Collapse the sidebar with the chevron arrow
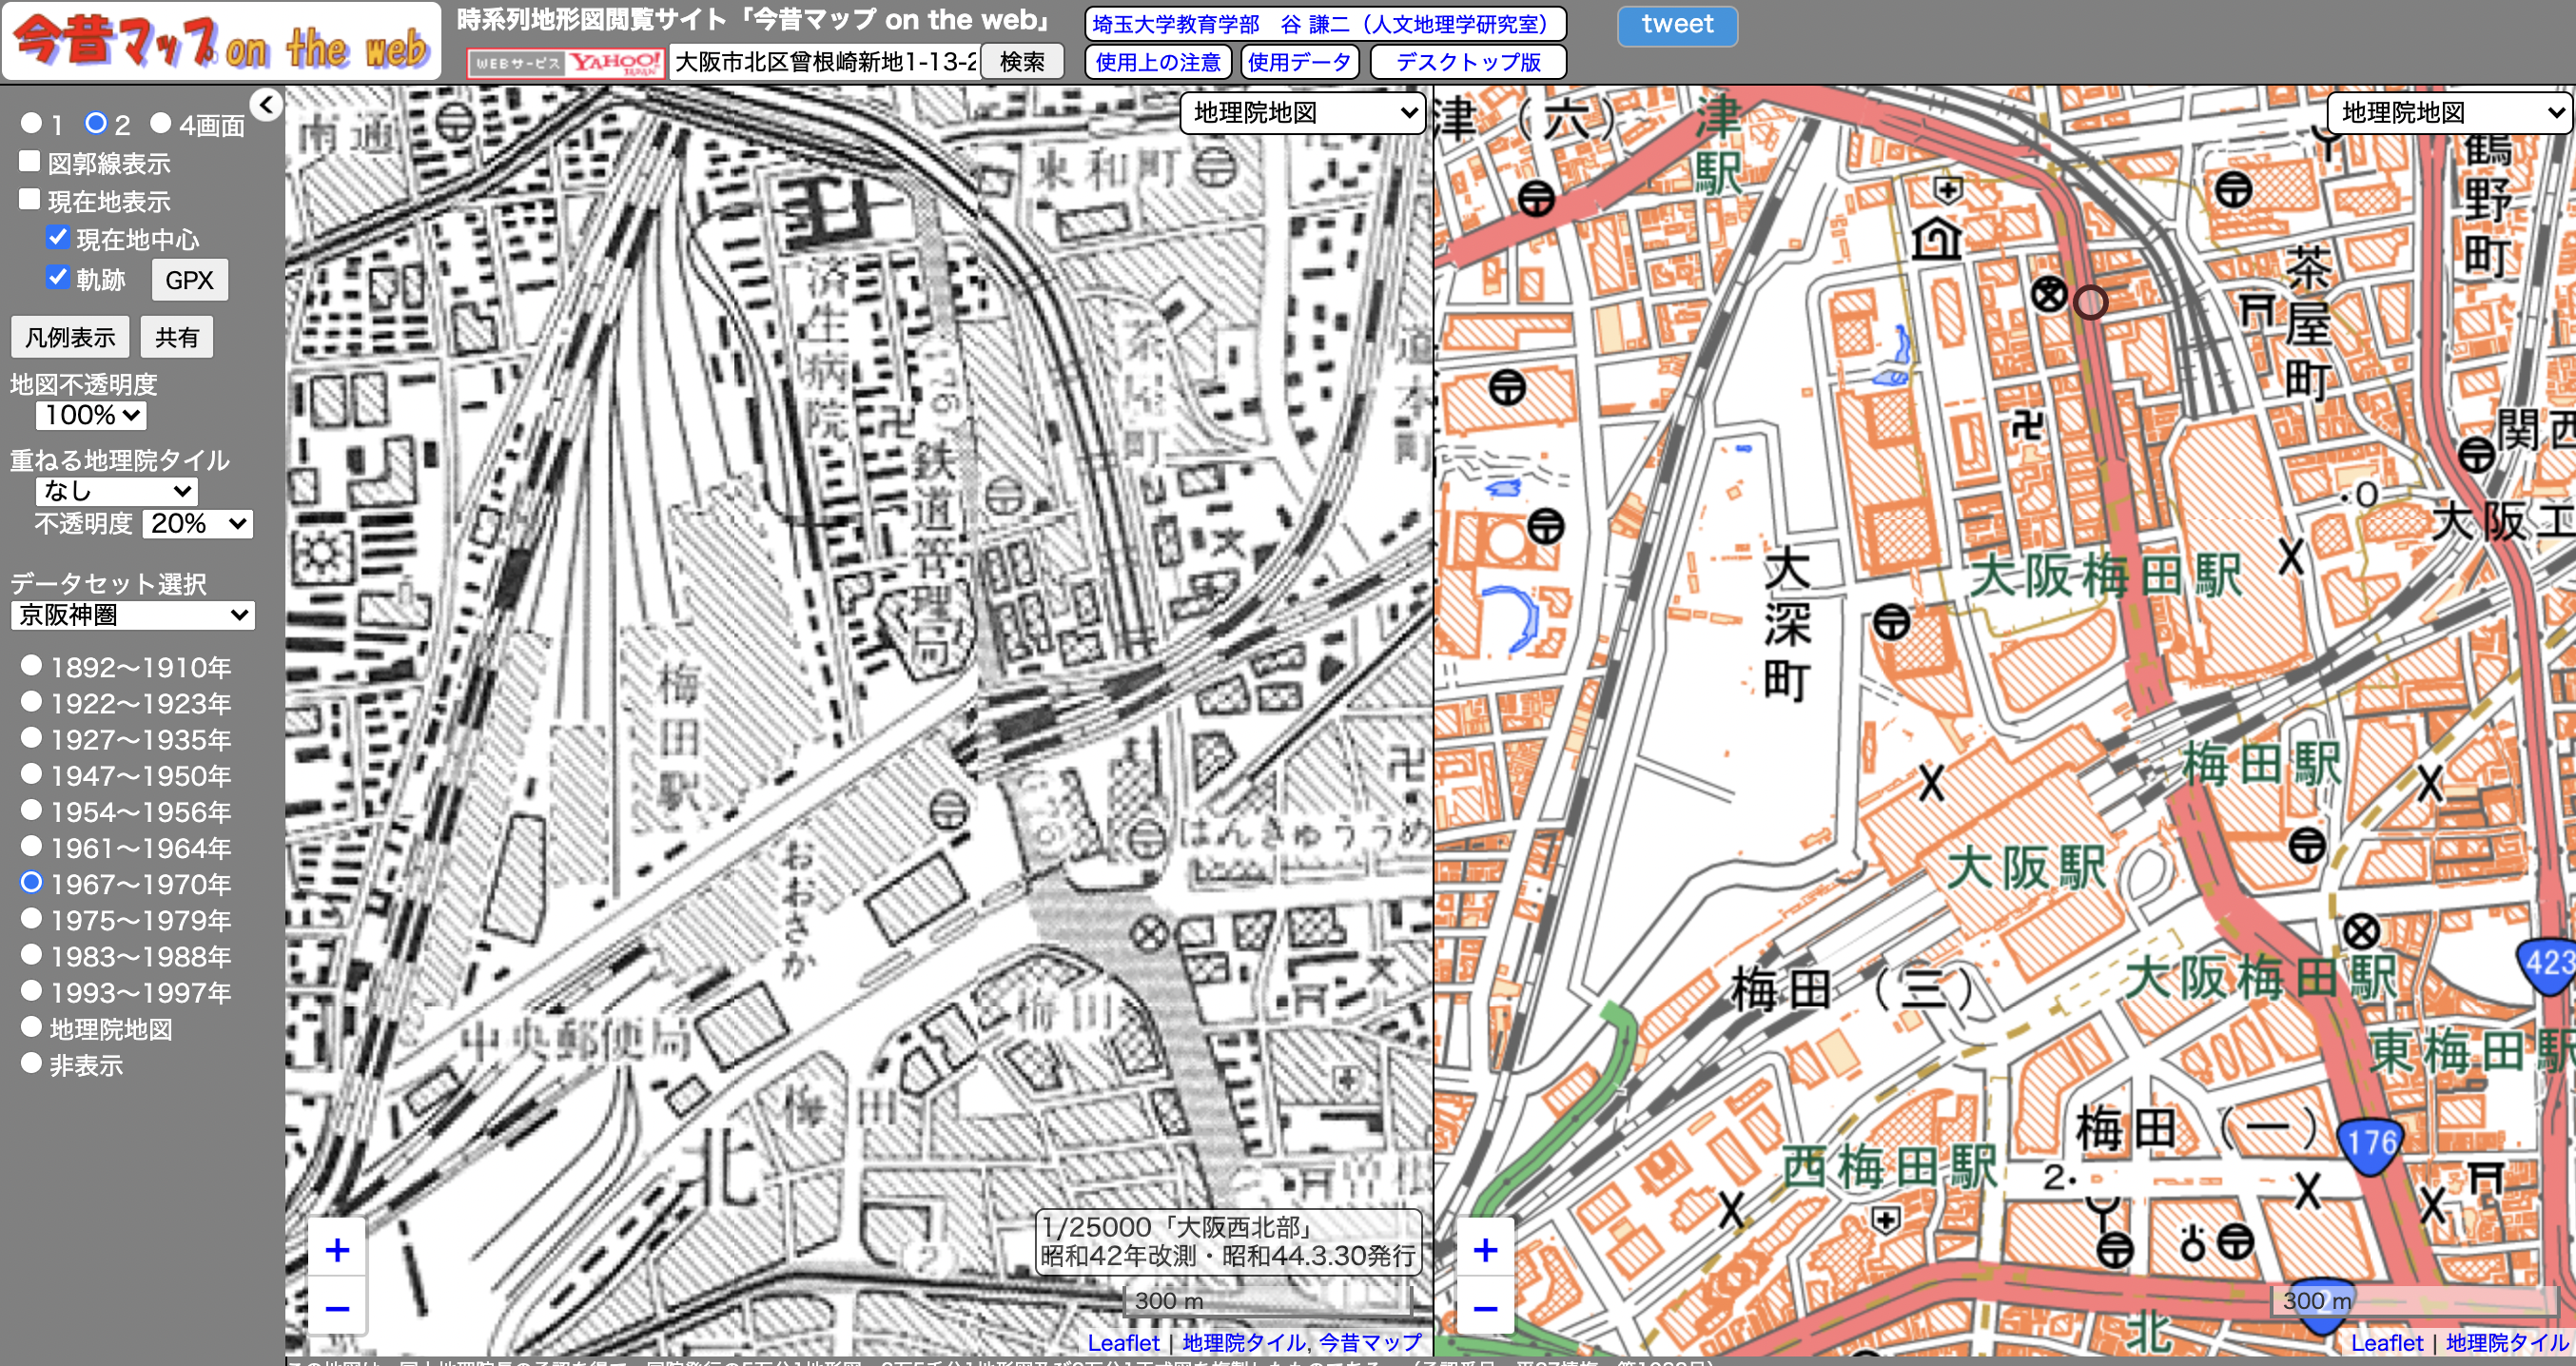2576x1366 pixels. click(x=266, y=104)
